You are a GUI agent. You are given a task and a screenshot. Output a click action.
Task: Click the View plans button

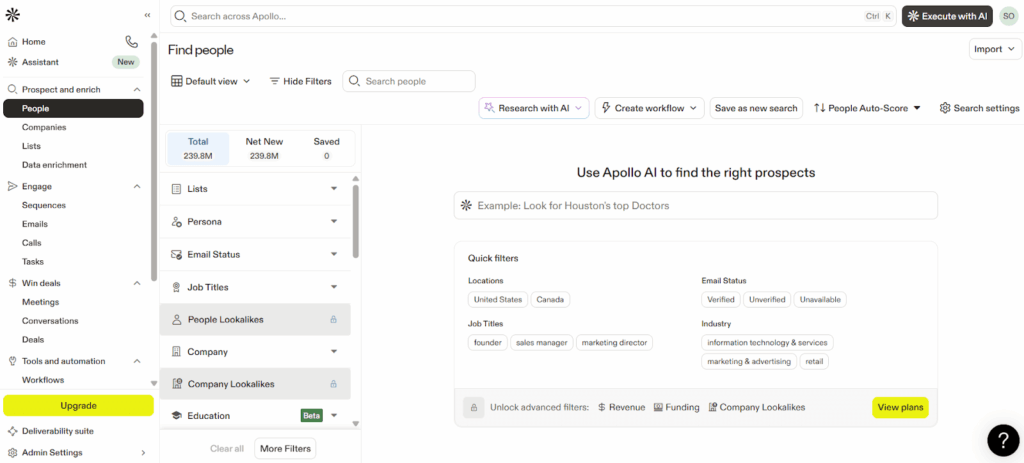click(900, 407)
